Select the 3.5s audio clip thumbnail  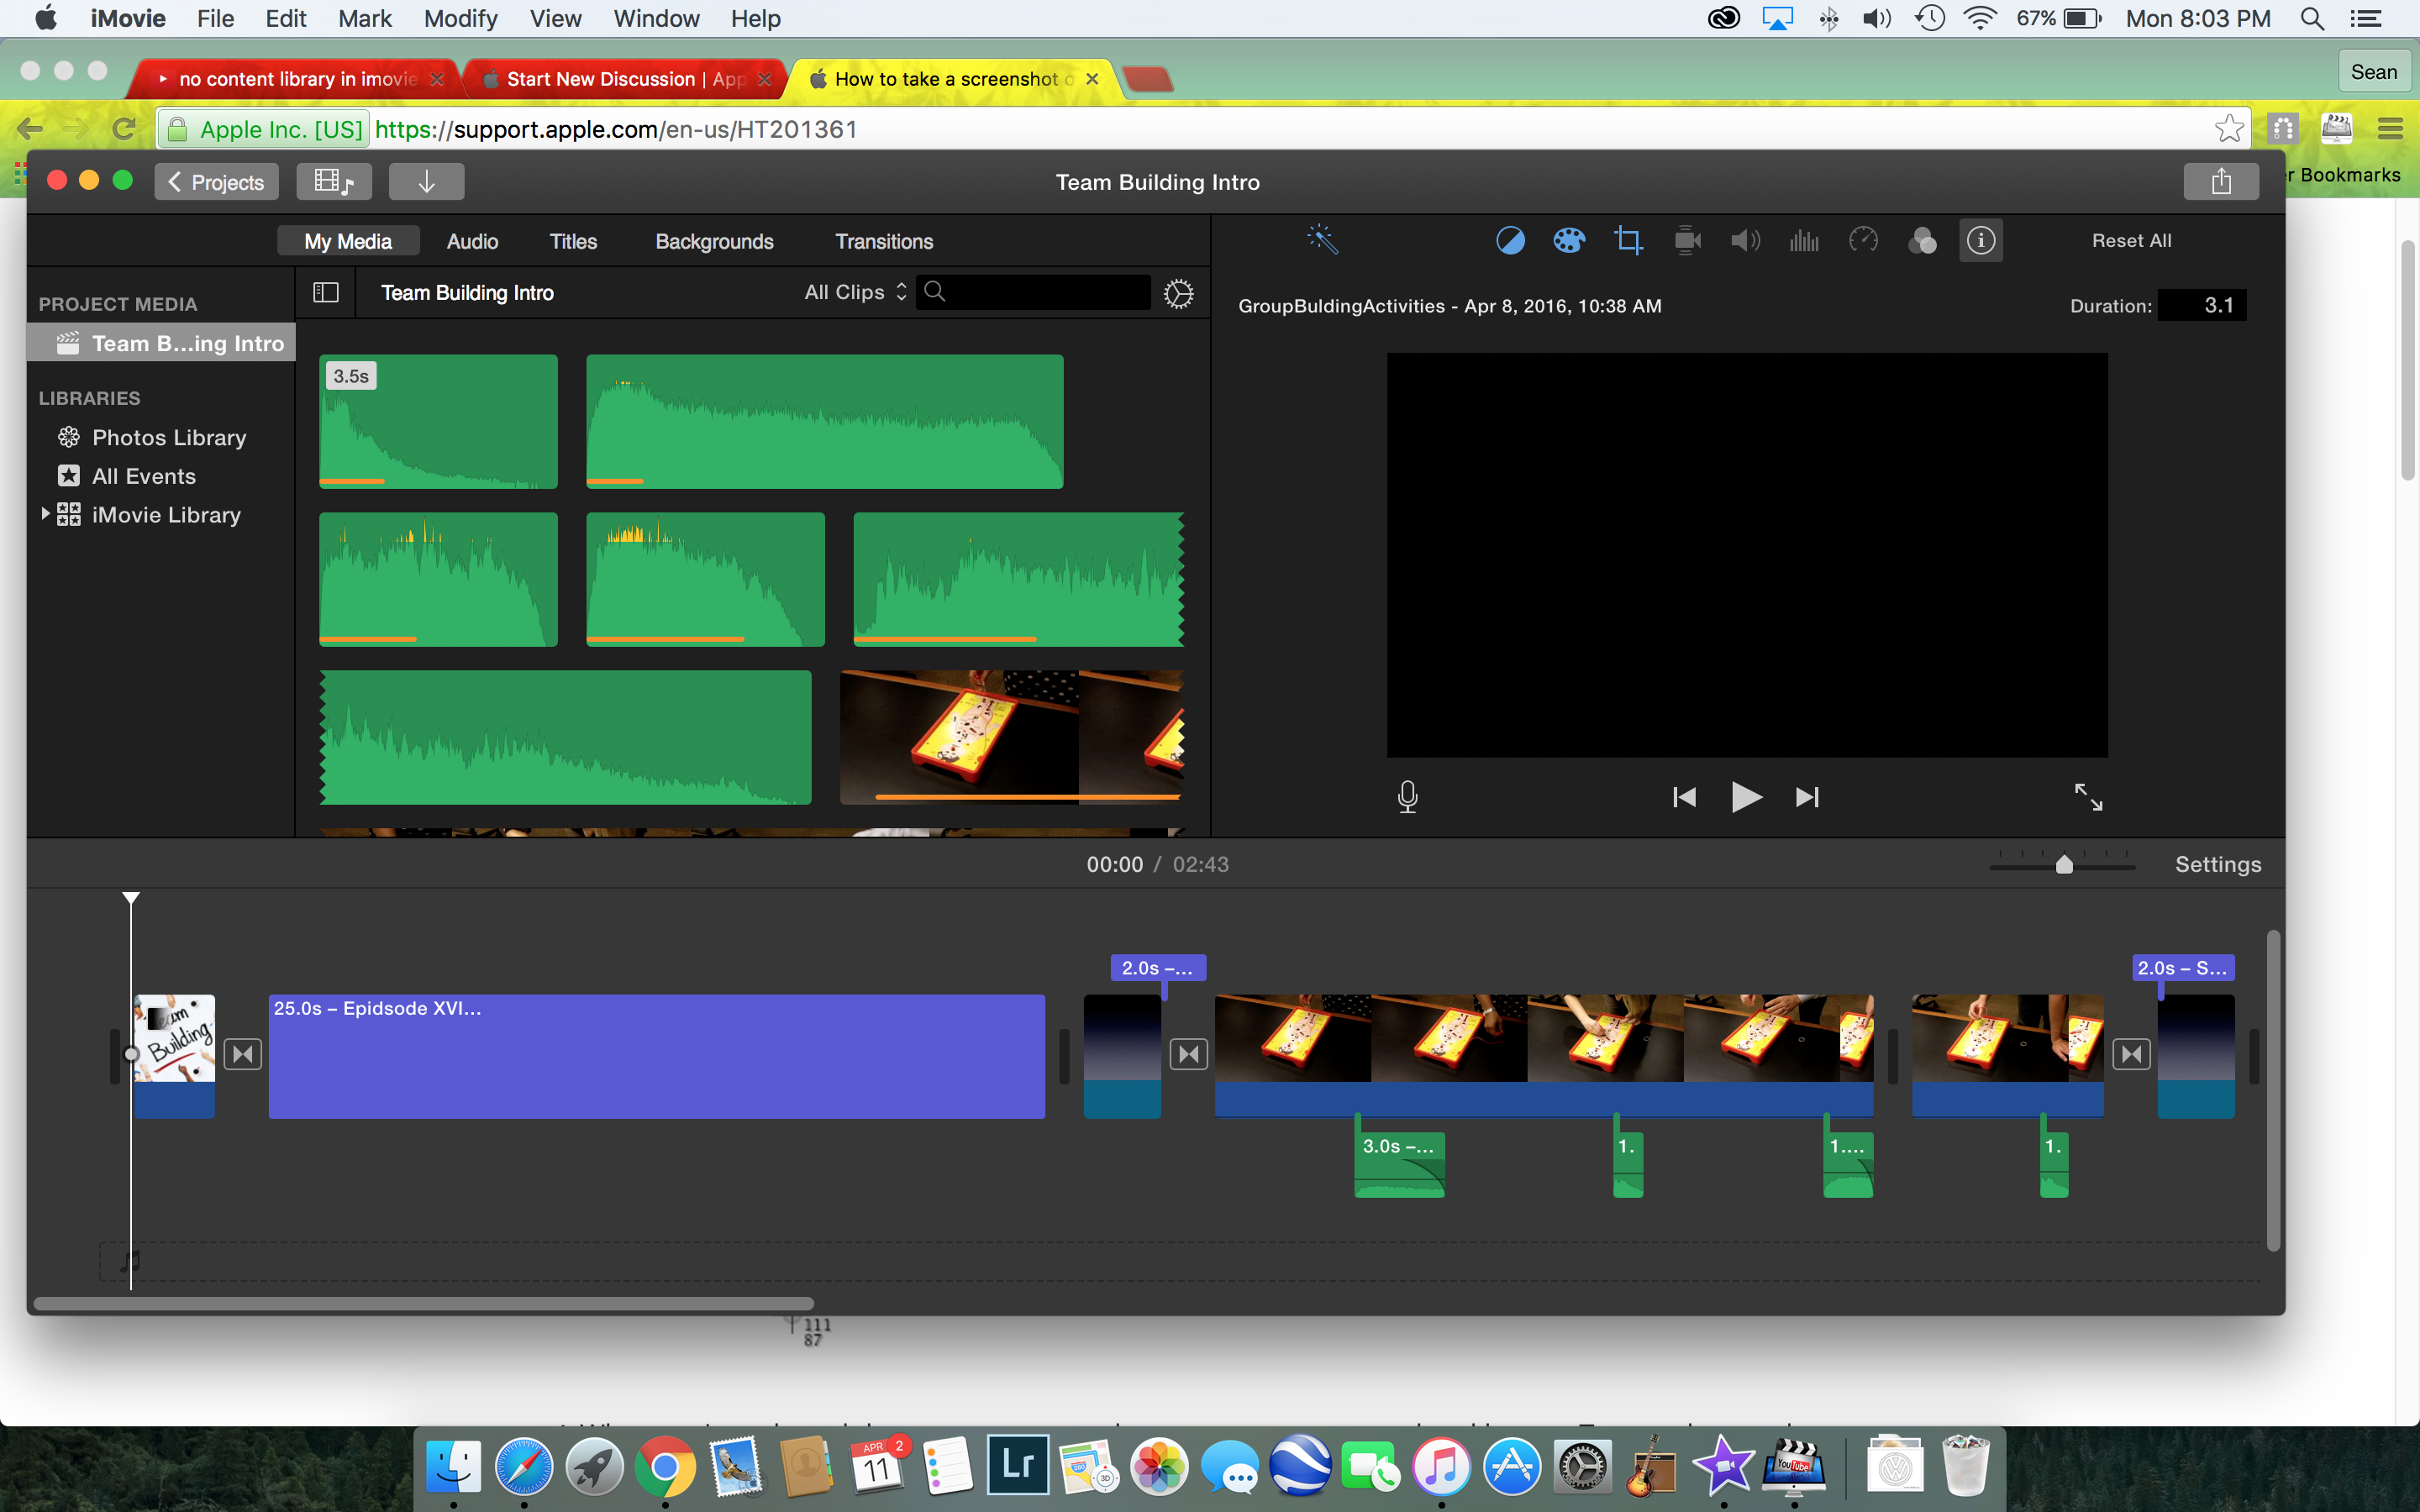coord(438,421)
